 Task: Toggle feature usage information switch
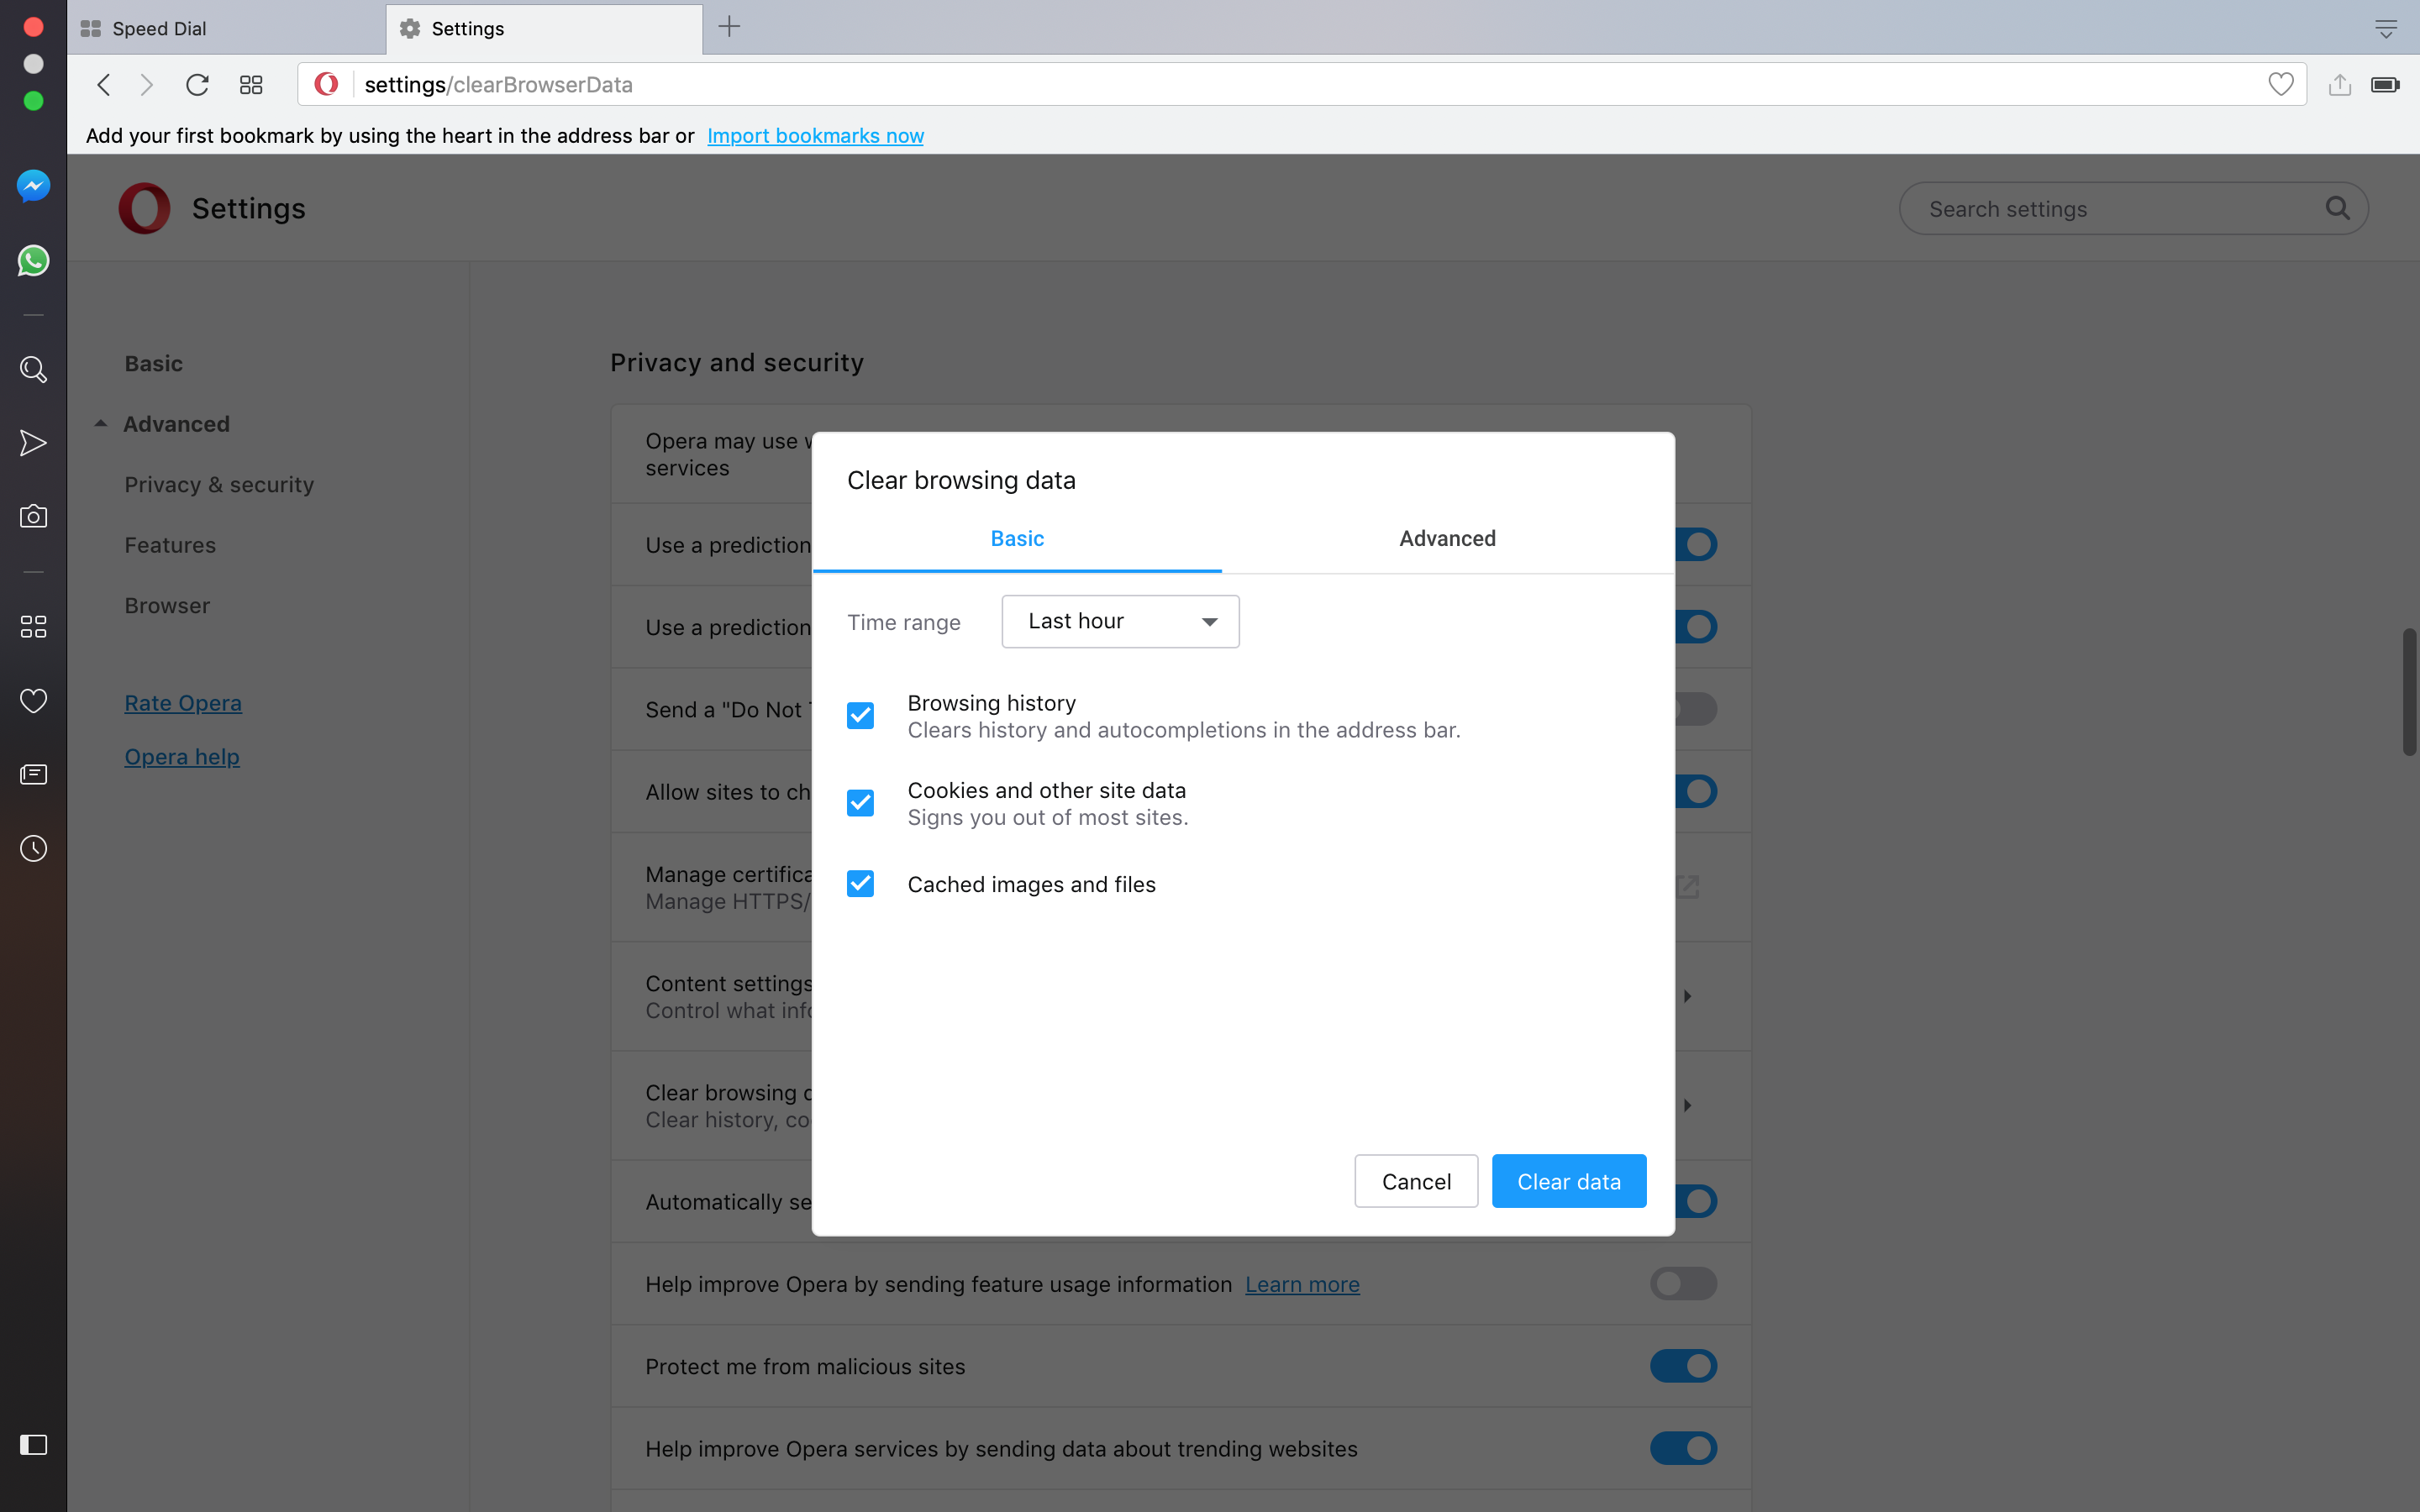pos(1683,1284)
